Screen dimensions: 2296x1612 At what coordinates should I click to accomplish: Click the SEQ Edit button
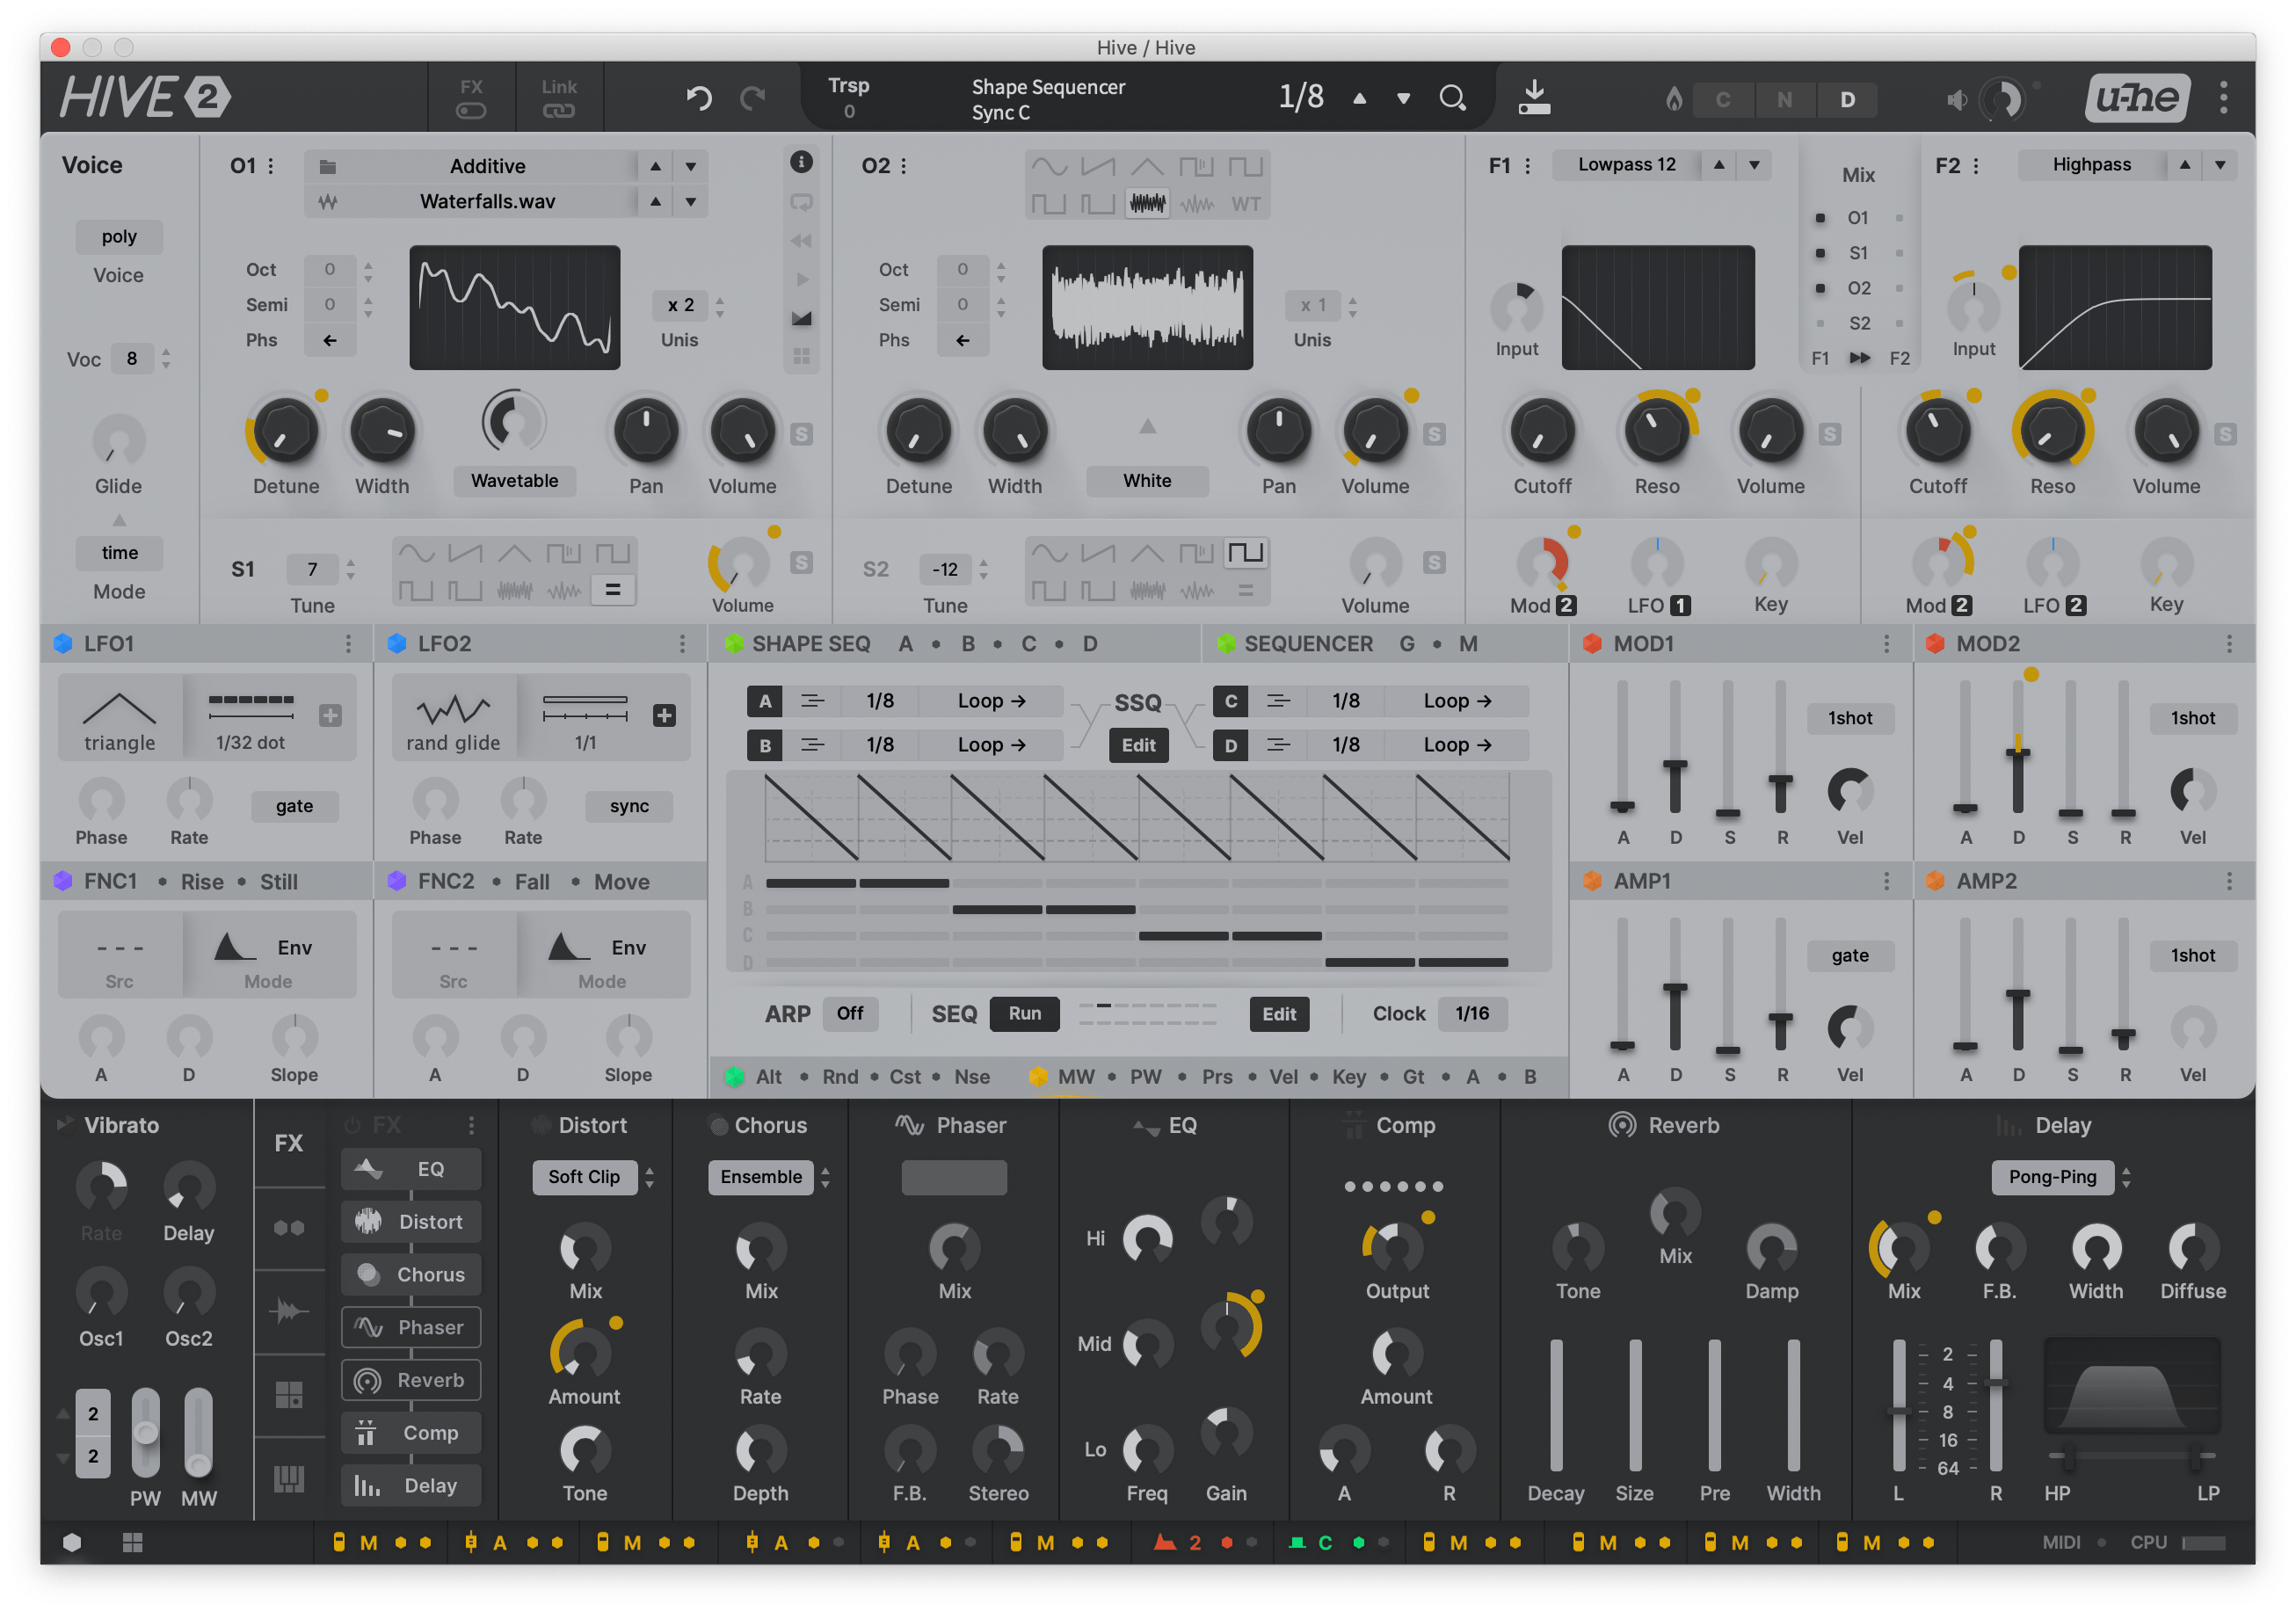click(1279, 1014)
